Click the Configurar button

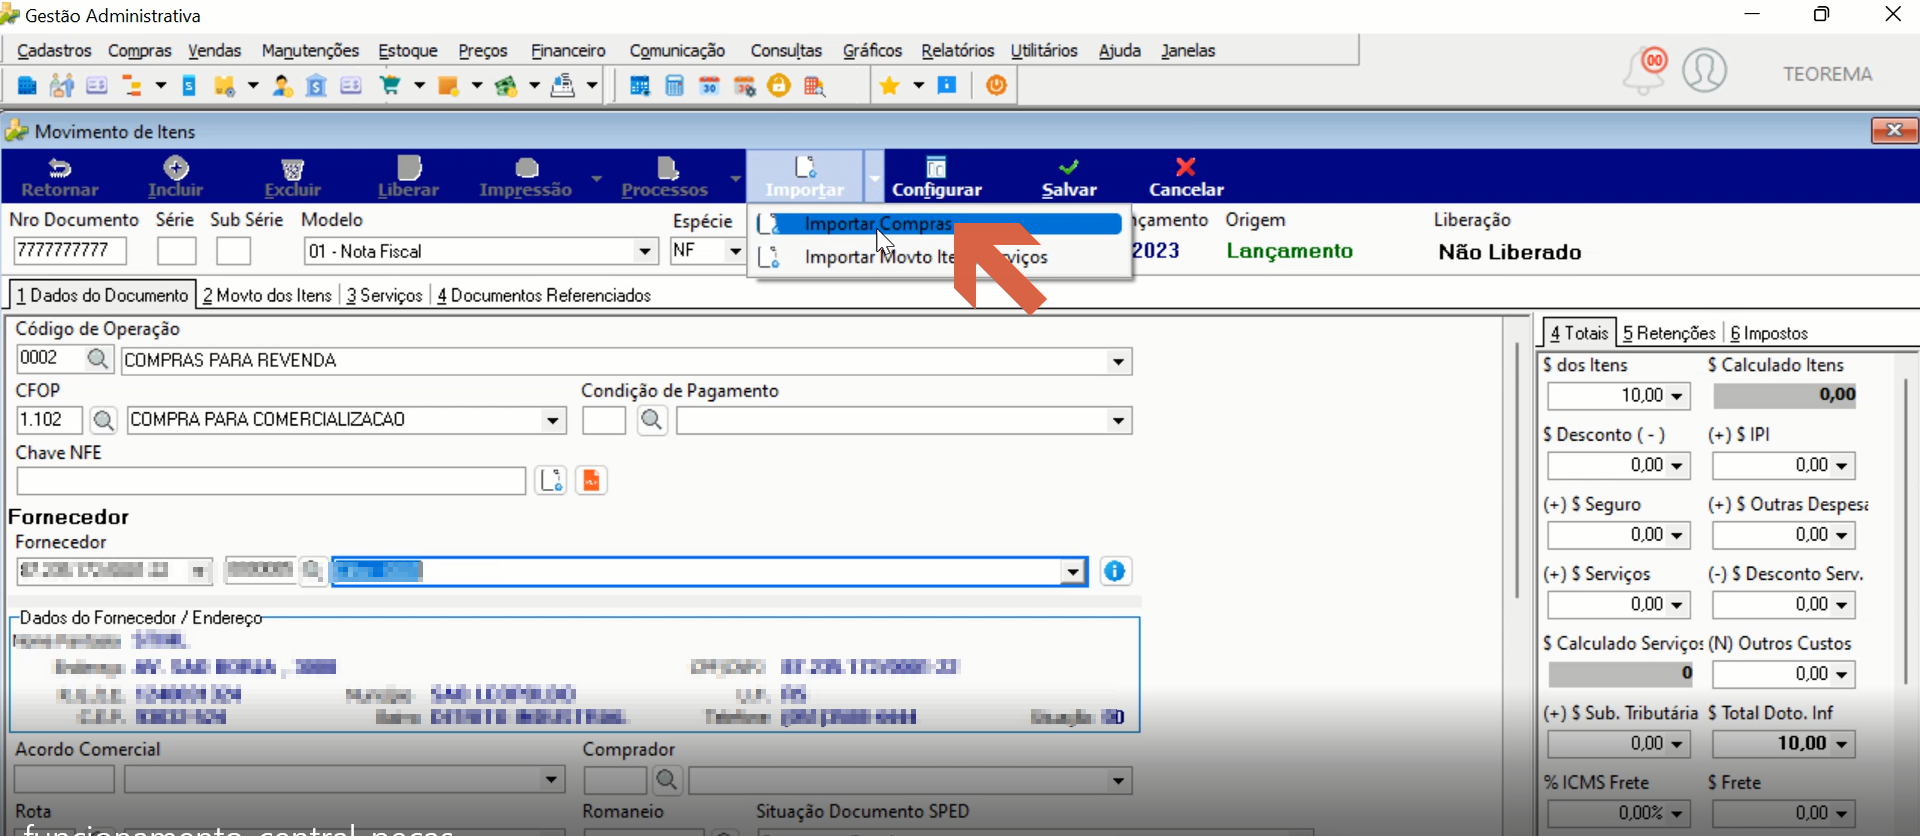click(936, 178)
